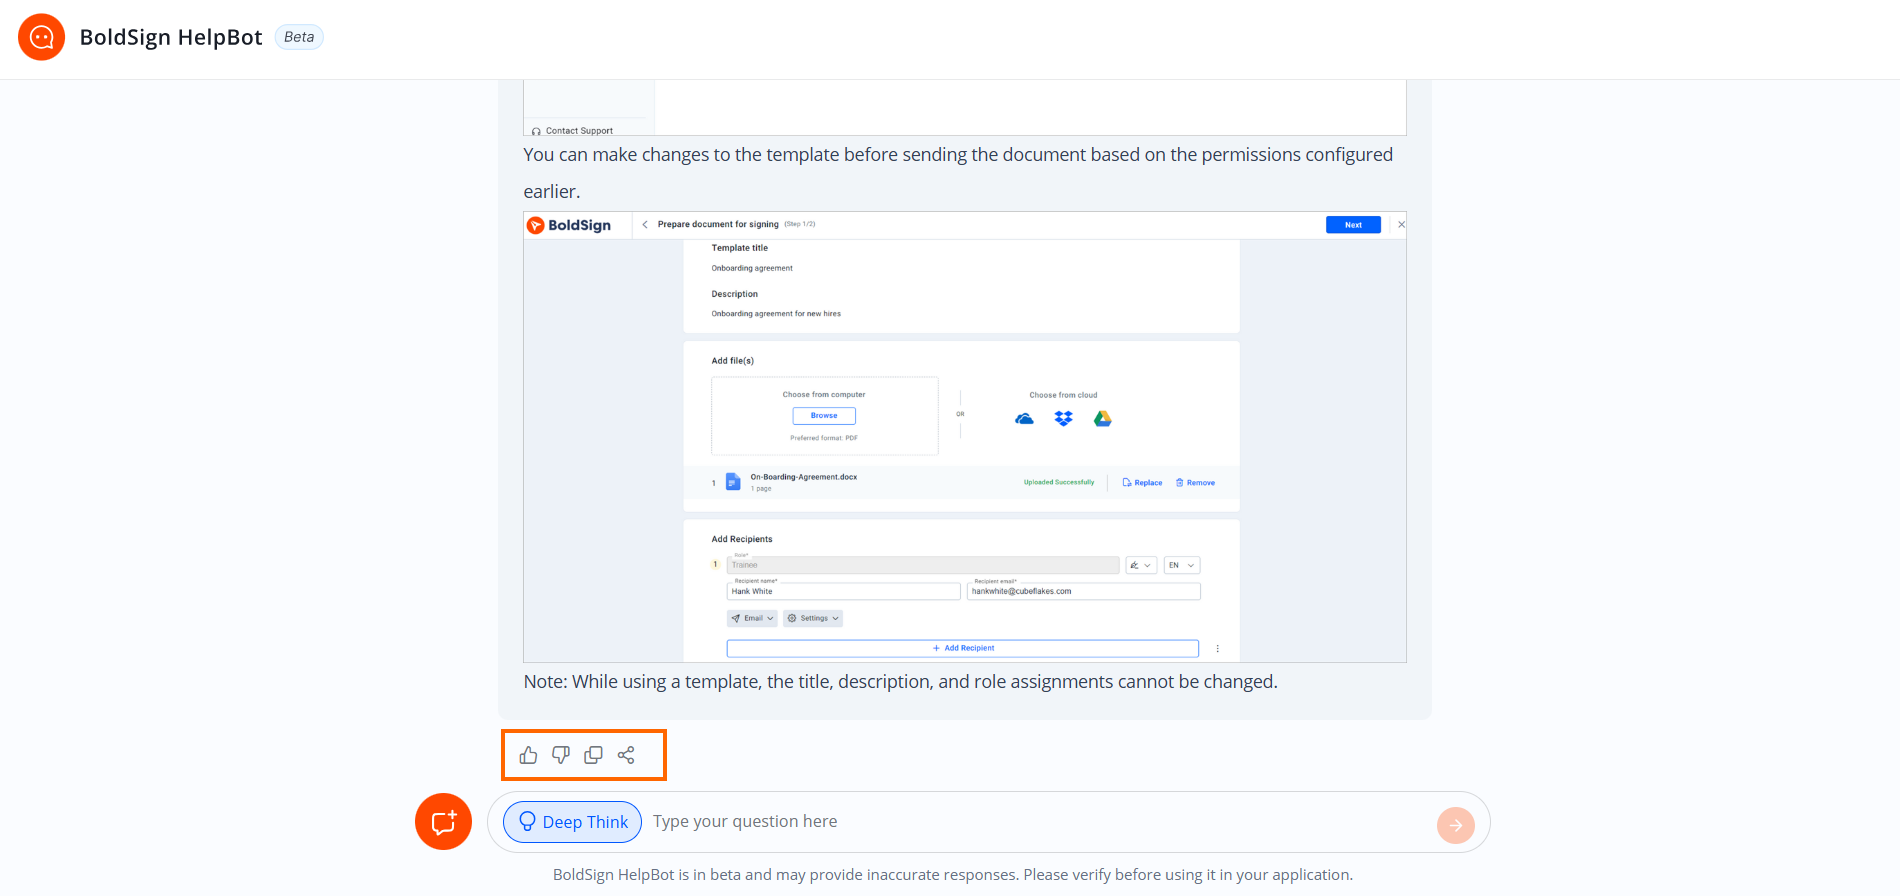Copy the bot response to clipboard
Screen dimensions: 1900x896
coord(593,755)
